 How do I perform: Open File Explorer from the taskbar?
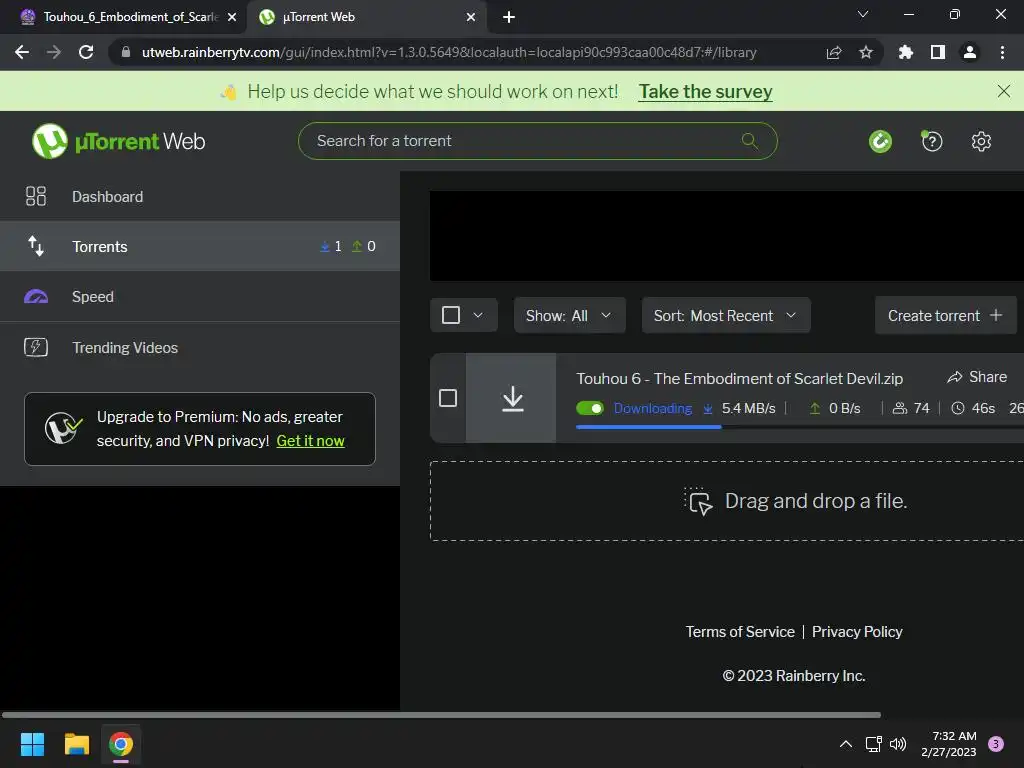(76, 744)
